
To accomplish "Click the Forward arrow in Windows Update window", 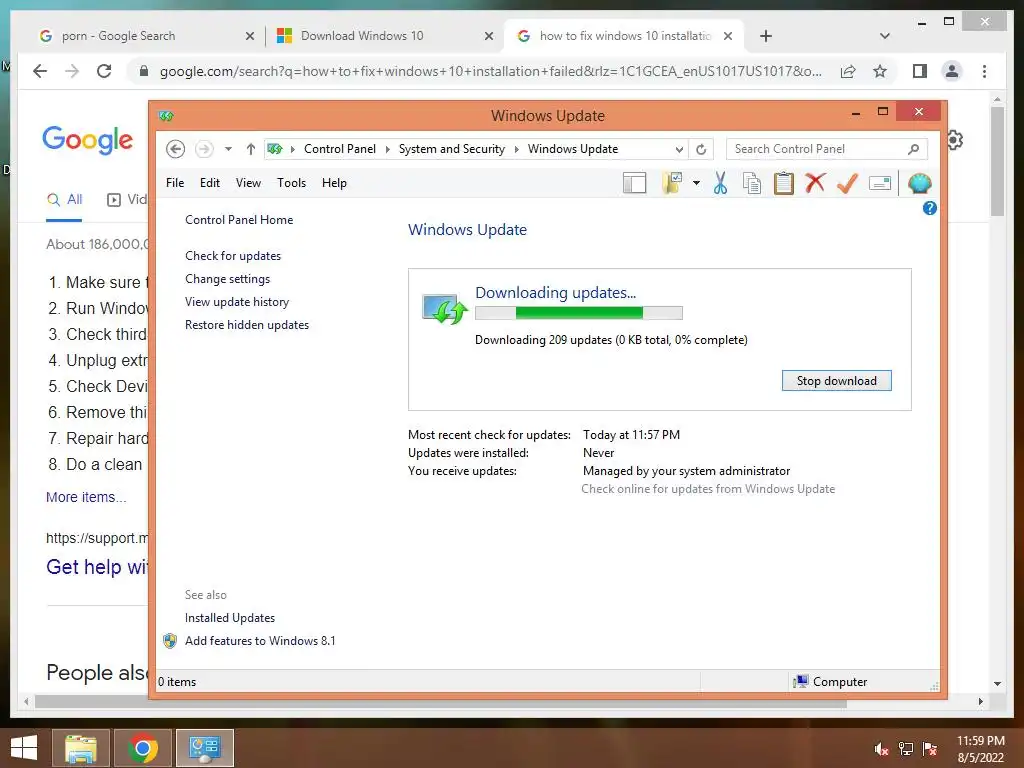I will point(204,149).
